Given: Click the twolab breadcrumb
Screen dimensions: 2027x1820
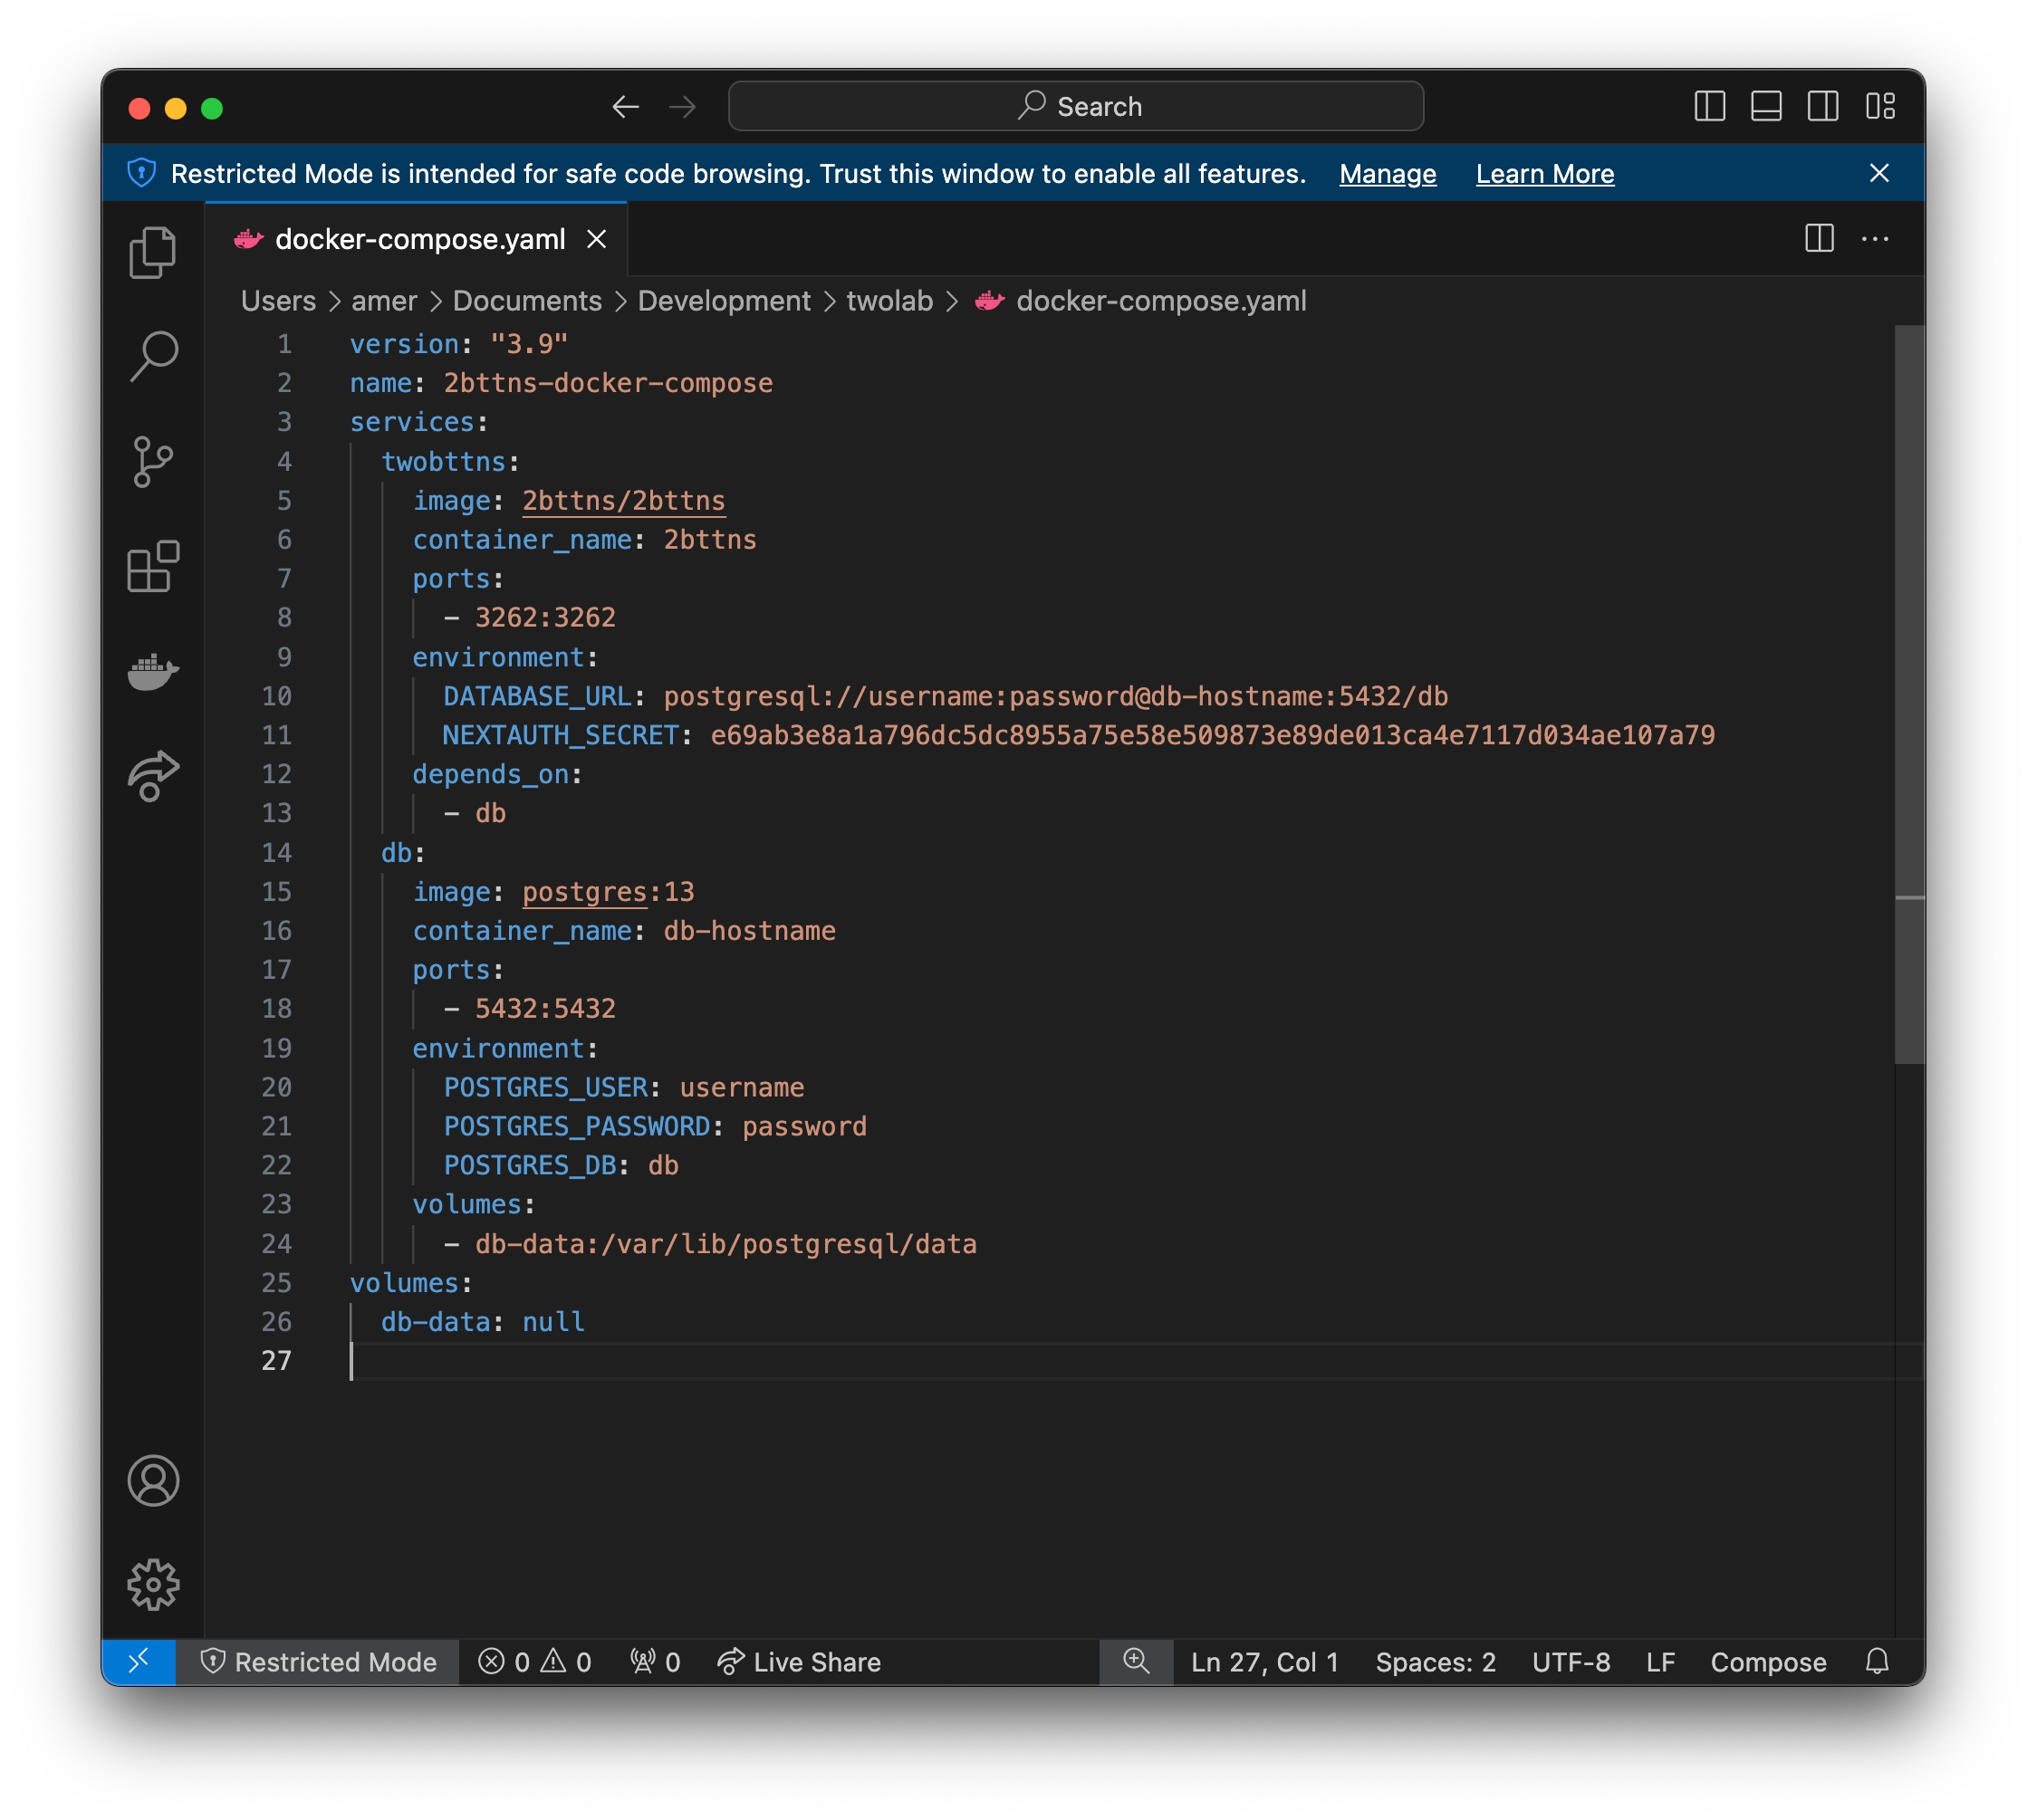Looking at the screenshot, I should 889,301.
